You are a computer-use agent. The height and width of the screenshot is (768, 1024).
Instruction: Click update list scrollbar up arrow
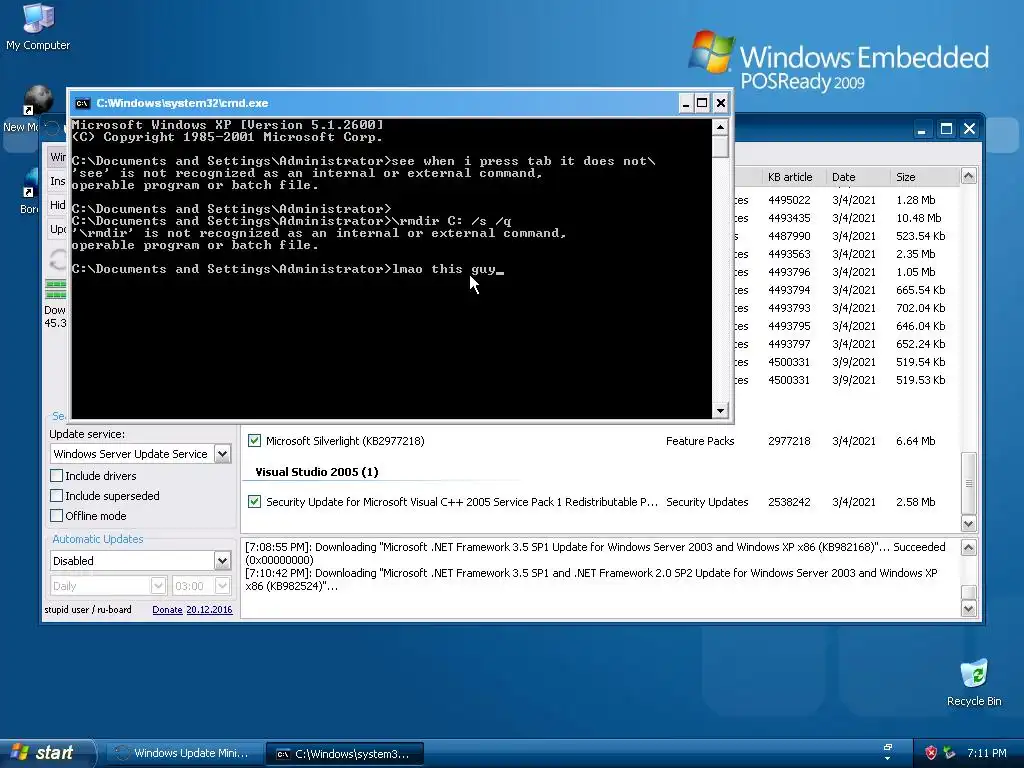pos(968,176)
